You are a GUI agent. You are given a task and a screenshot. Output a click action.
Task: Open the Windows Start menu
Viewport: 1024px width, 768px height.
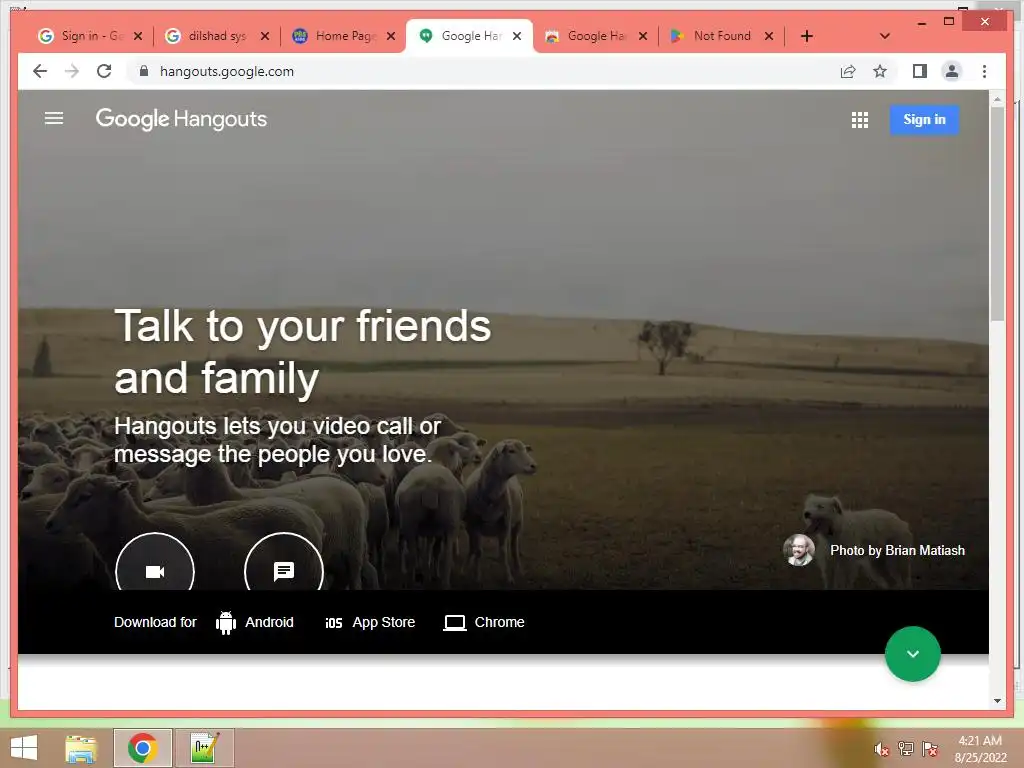coord(24,748)
